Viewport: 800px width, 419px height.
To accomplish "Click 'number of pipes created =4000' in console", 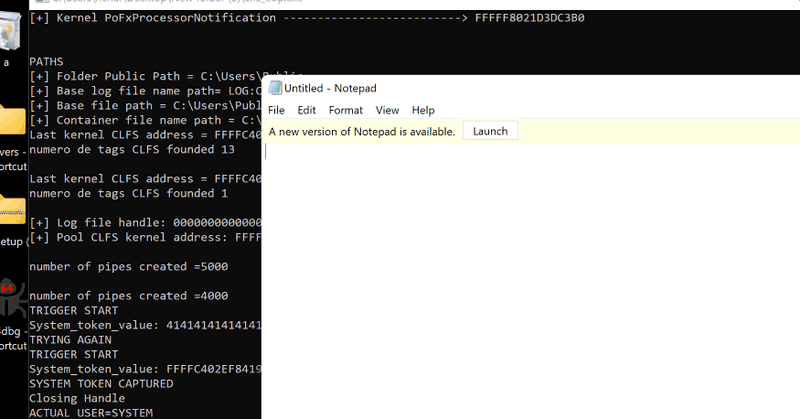I will pos(129,296).
